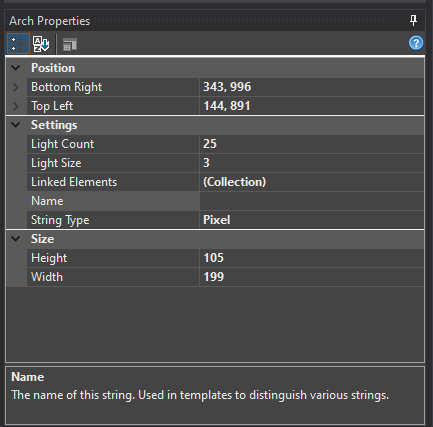
Task: Expand the Top Left property
Action: [x=16, y=106]
